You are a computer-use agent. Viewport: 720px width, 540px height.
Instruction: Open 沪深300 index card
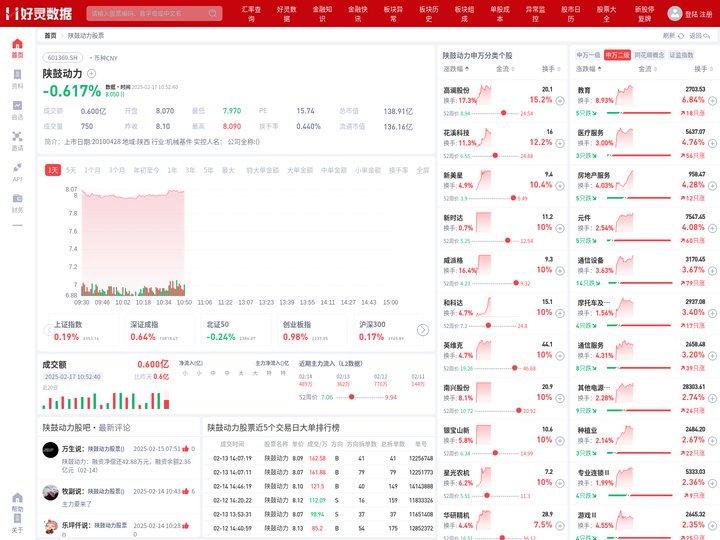click(x=386, y=330)
